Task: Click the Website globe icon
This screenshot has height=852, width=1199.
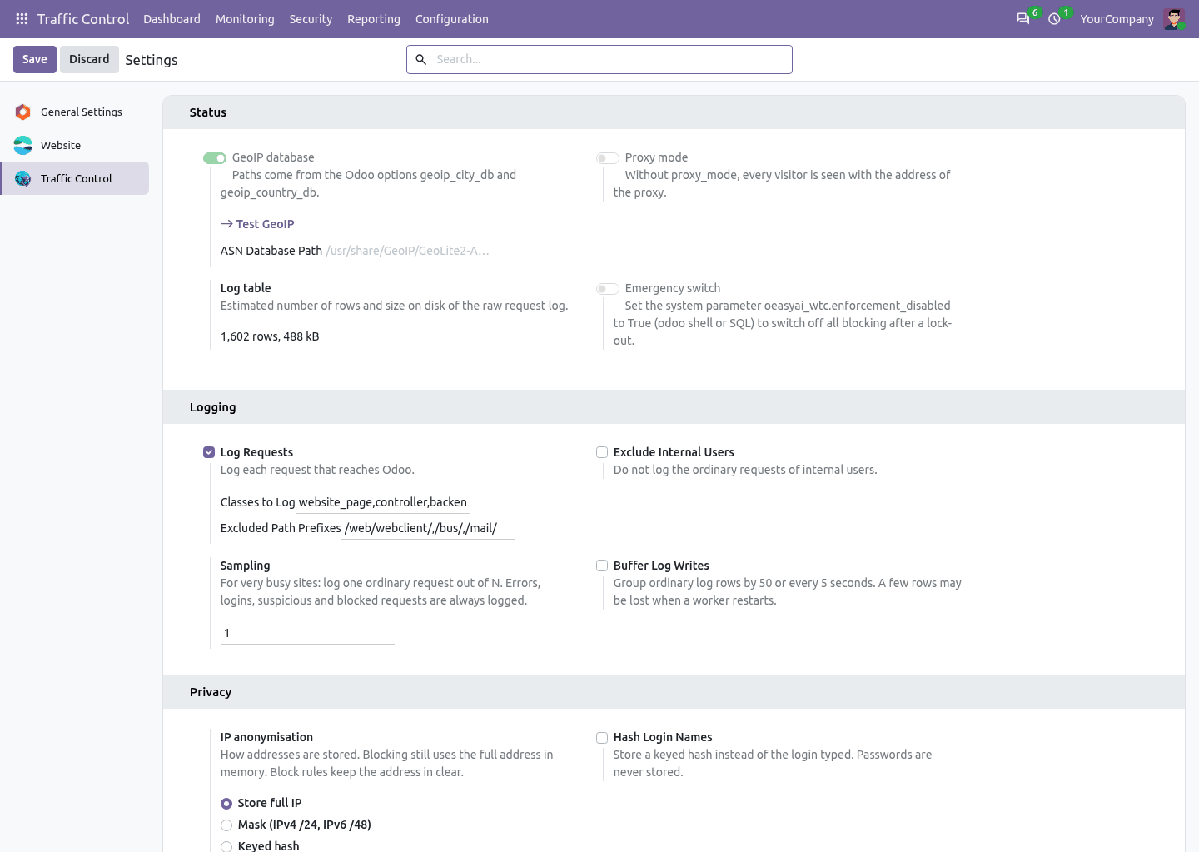Action: pos(23,145)
